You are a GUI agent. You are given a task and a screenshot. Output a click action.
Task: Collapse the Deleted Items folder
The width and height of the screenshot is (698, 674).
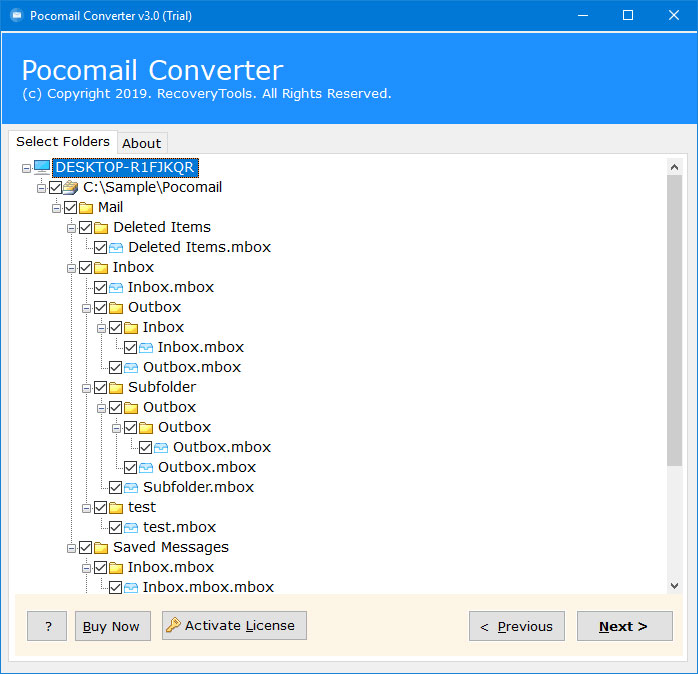(x=71, y=228)
